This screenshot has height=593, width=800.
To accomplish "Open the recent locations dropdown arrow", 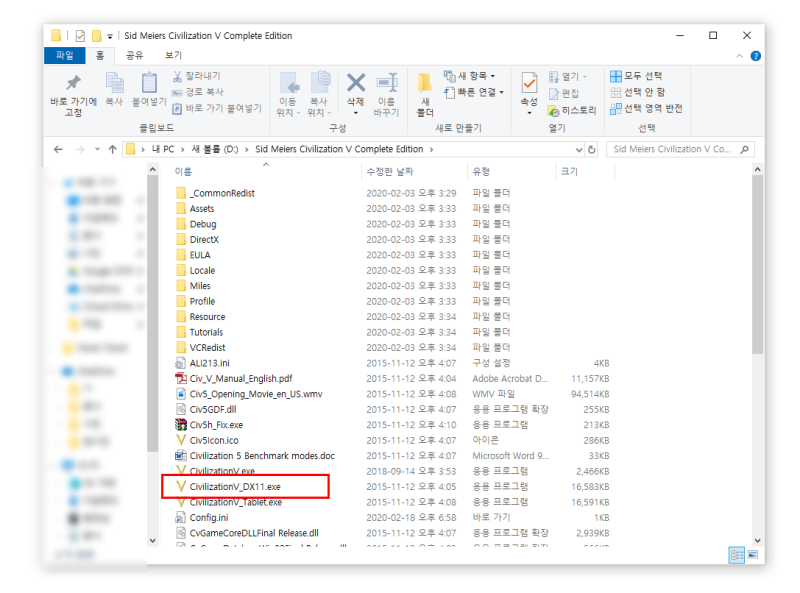I will click(97, 150).
